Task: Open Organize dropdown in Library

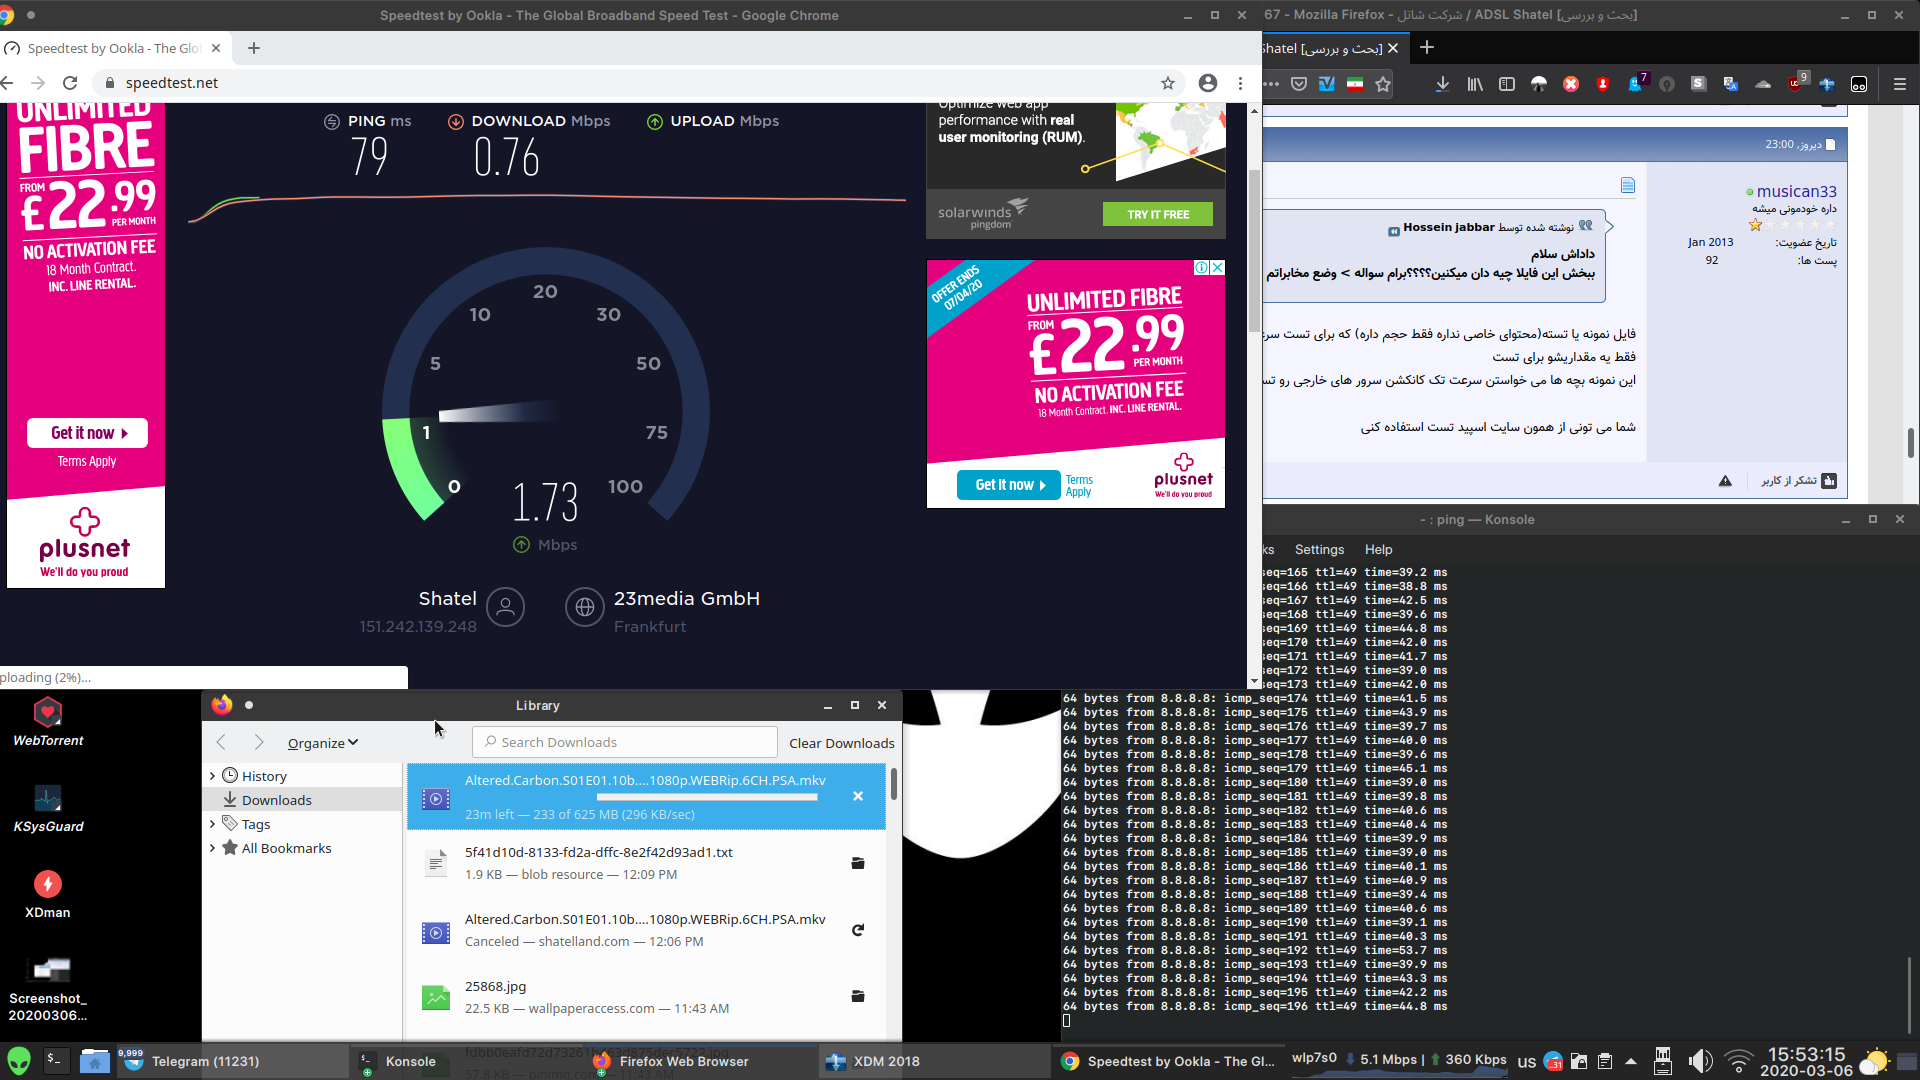Action: [x=322, y=743]
